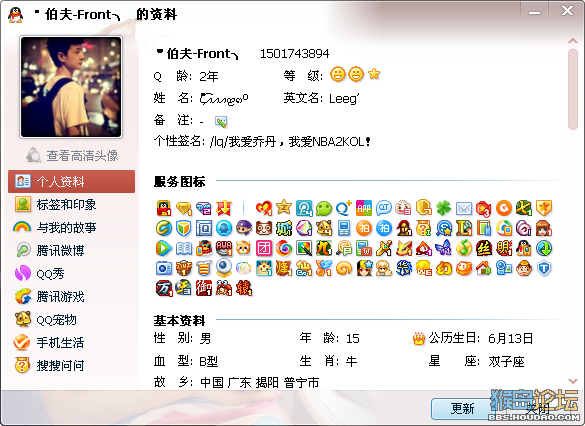
Task: Click the green QQ Music note icon
Action: click(x=464, y=248)
